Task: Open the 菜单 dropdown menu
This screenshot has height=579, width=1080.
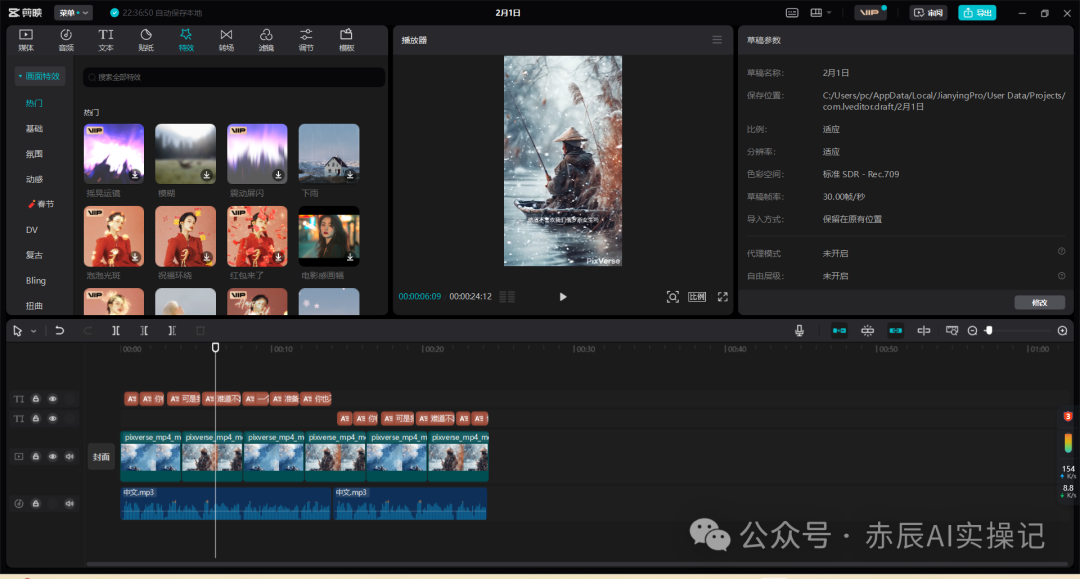Action: point(73,12)
